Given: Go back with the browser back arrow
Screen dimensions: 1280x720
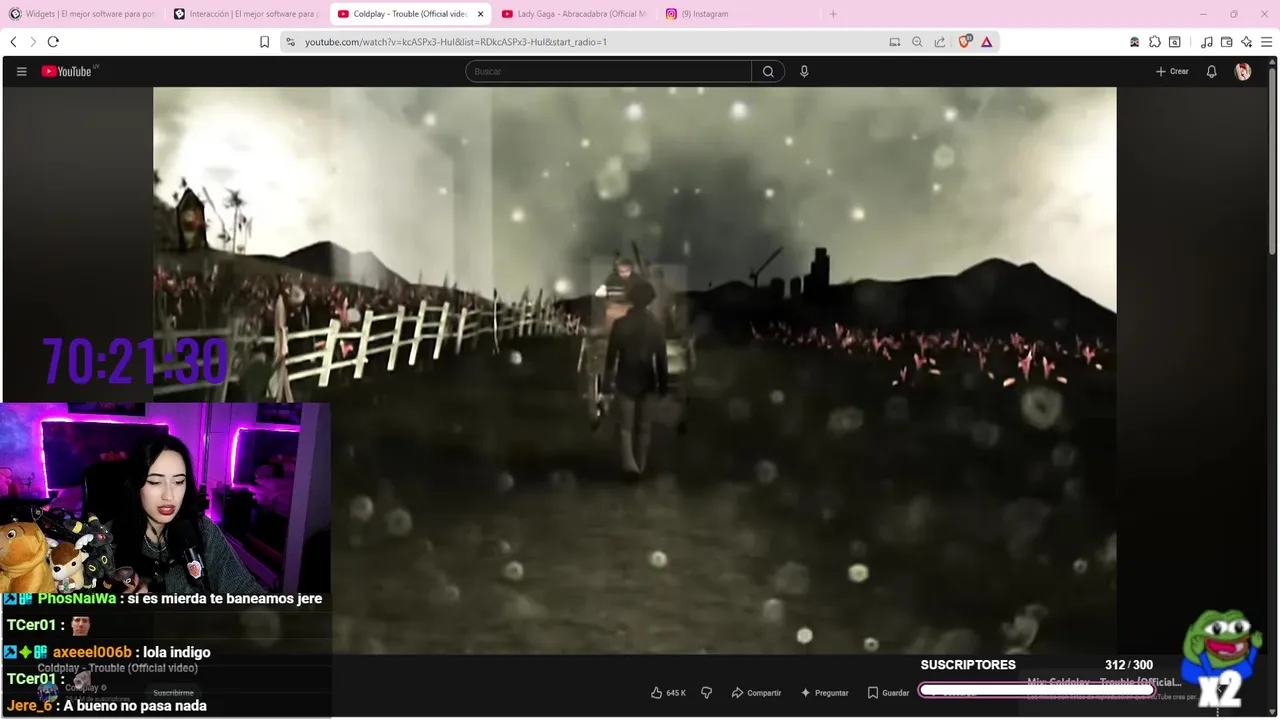Looking at the screenshot, I should (x=13, y=42).
